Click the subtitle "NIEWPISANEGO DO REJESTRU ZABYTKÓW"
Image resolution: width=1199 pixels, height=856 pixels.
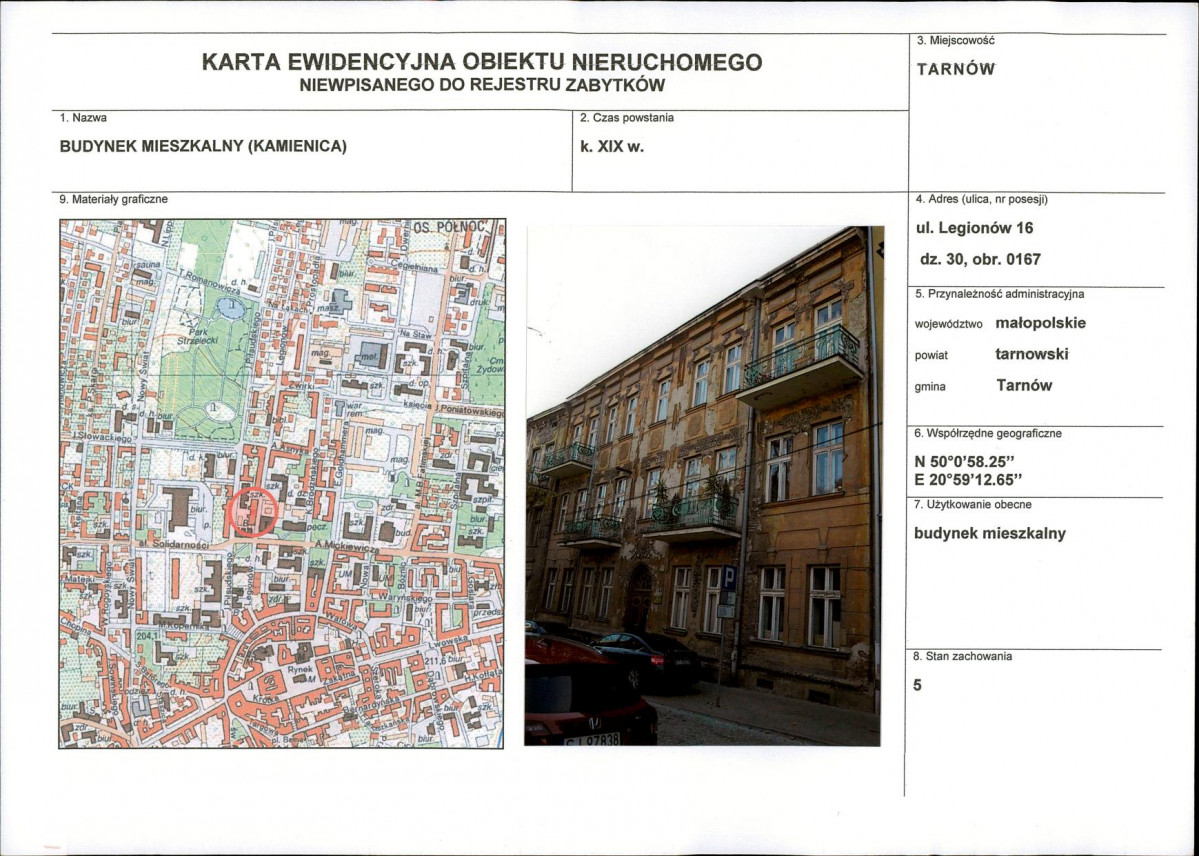[x=482, y=86]
